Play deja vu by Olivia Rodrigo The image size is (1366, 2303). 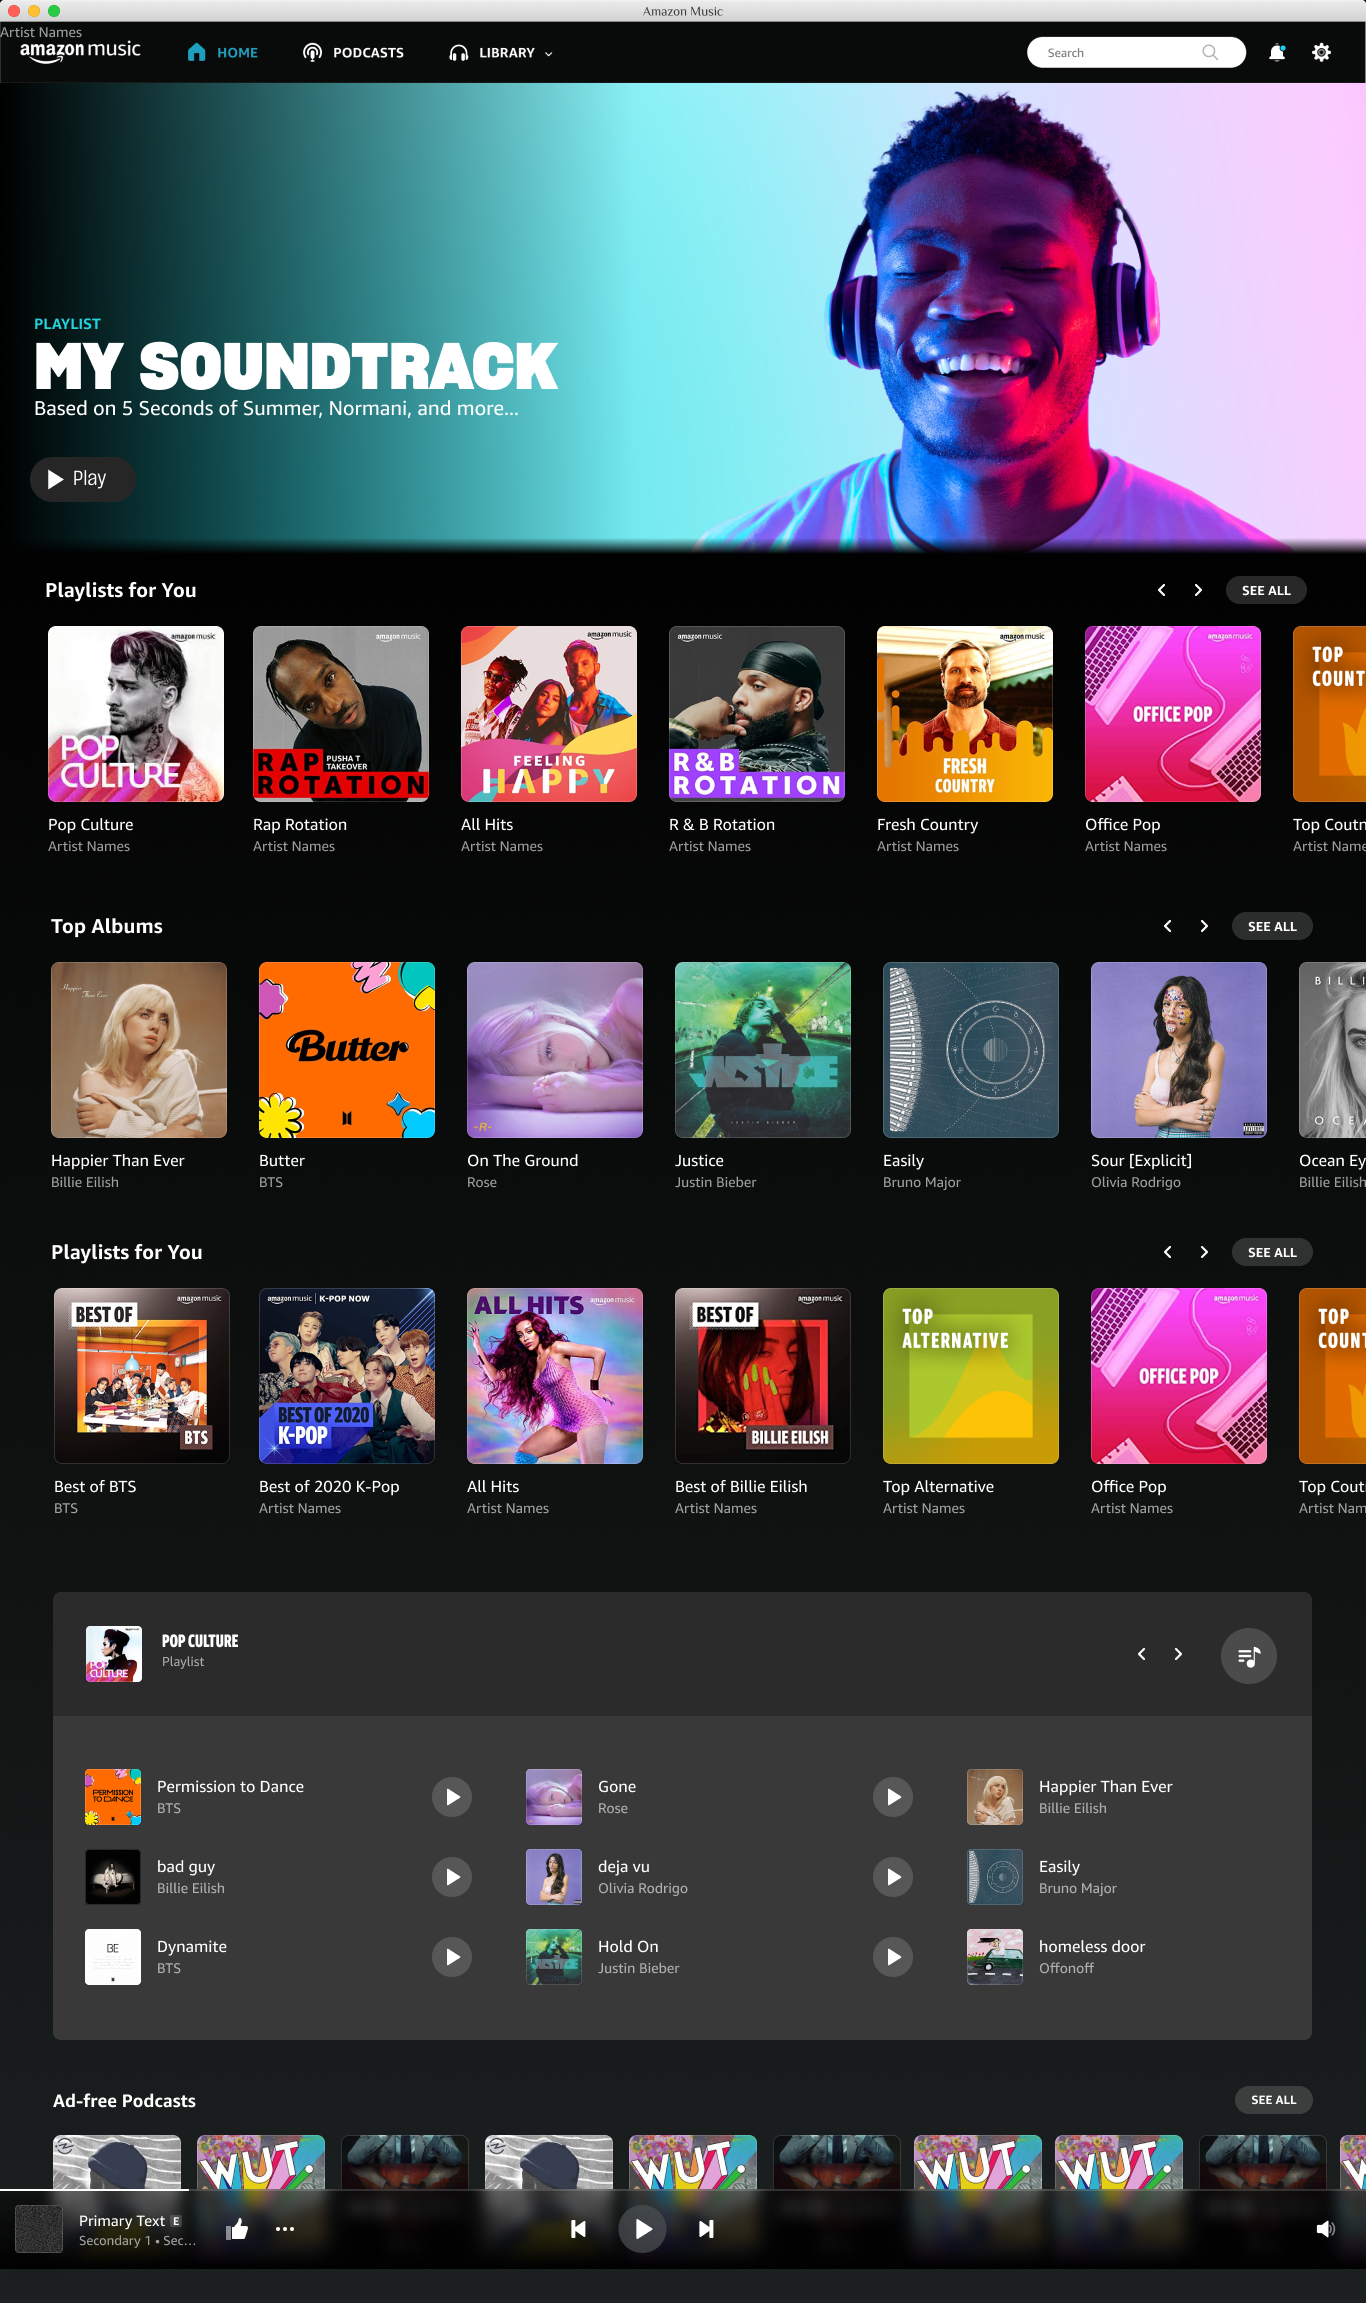(893, 1877)
